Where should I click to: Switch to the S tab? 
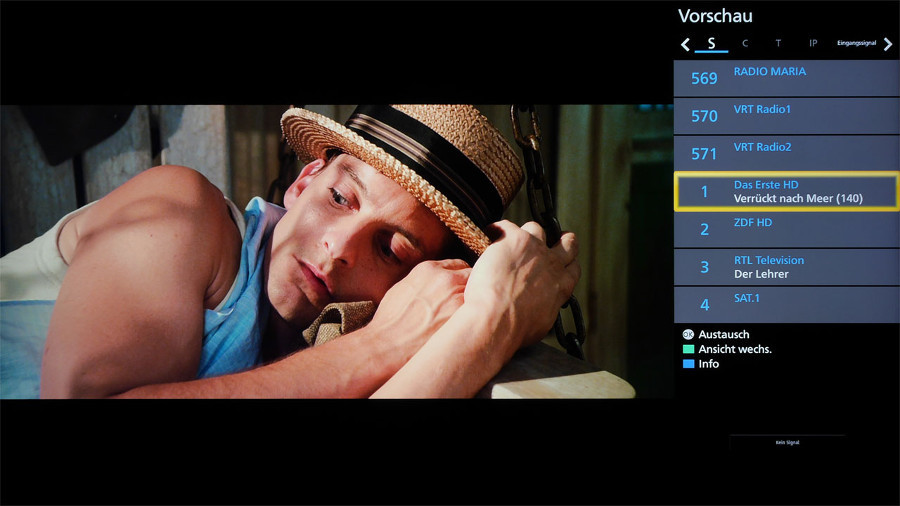(711, 44)
